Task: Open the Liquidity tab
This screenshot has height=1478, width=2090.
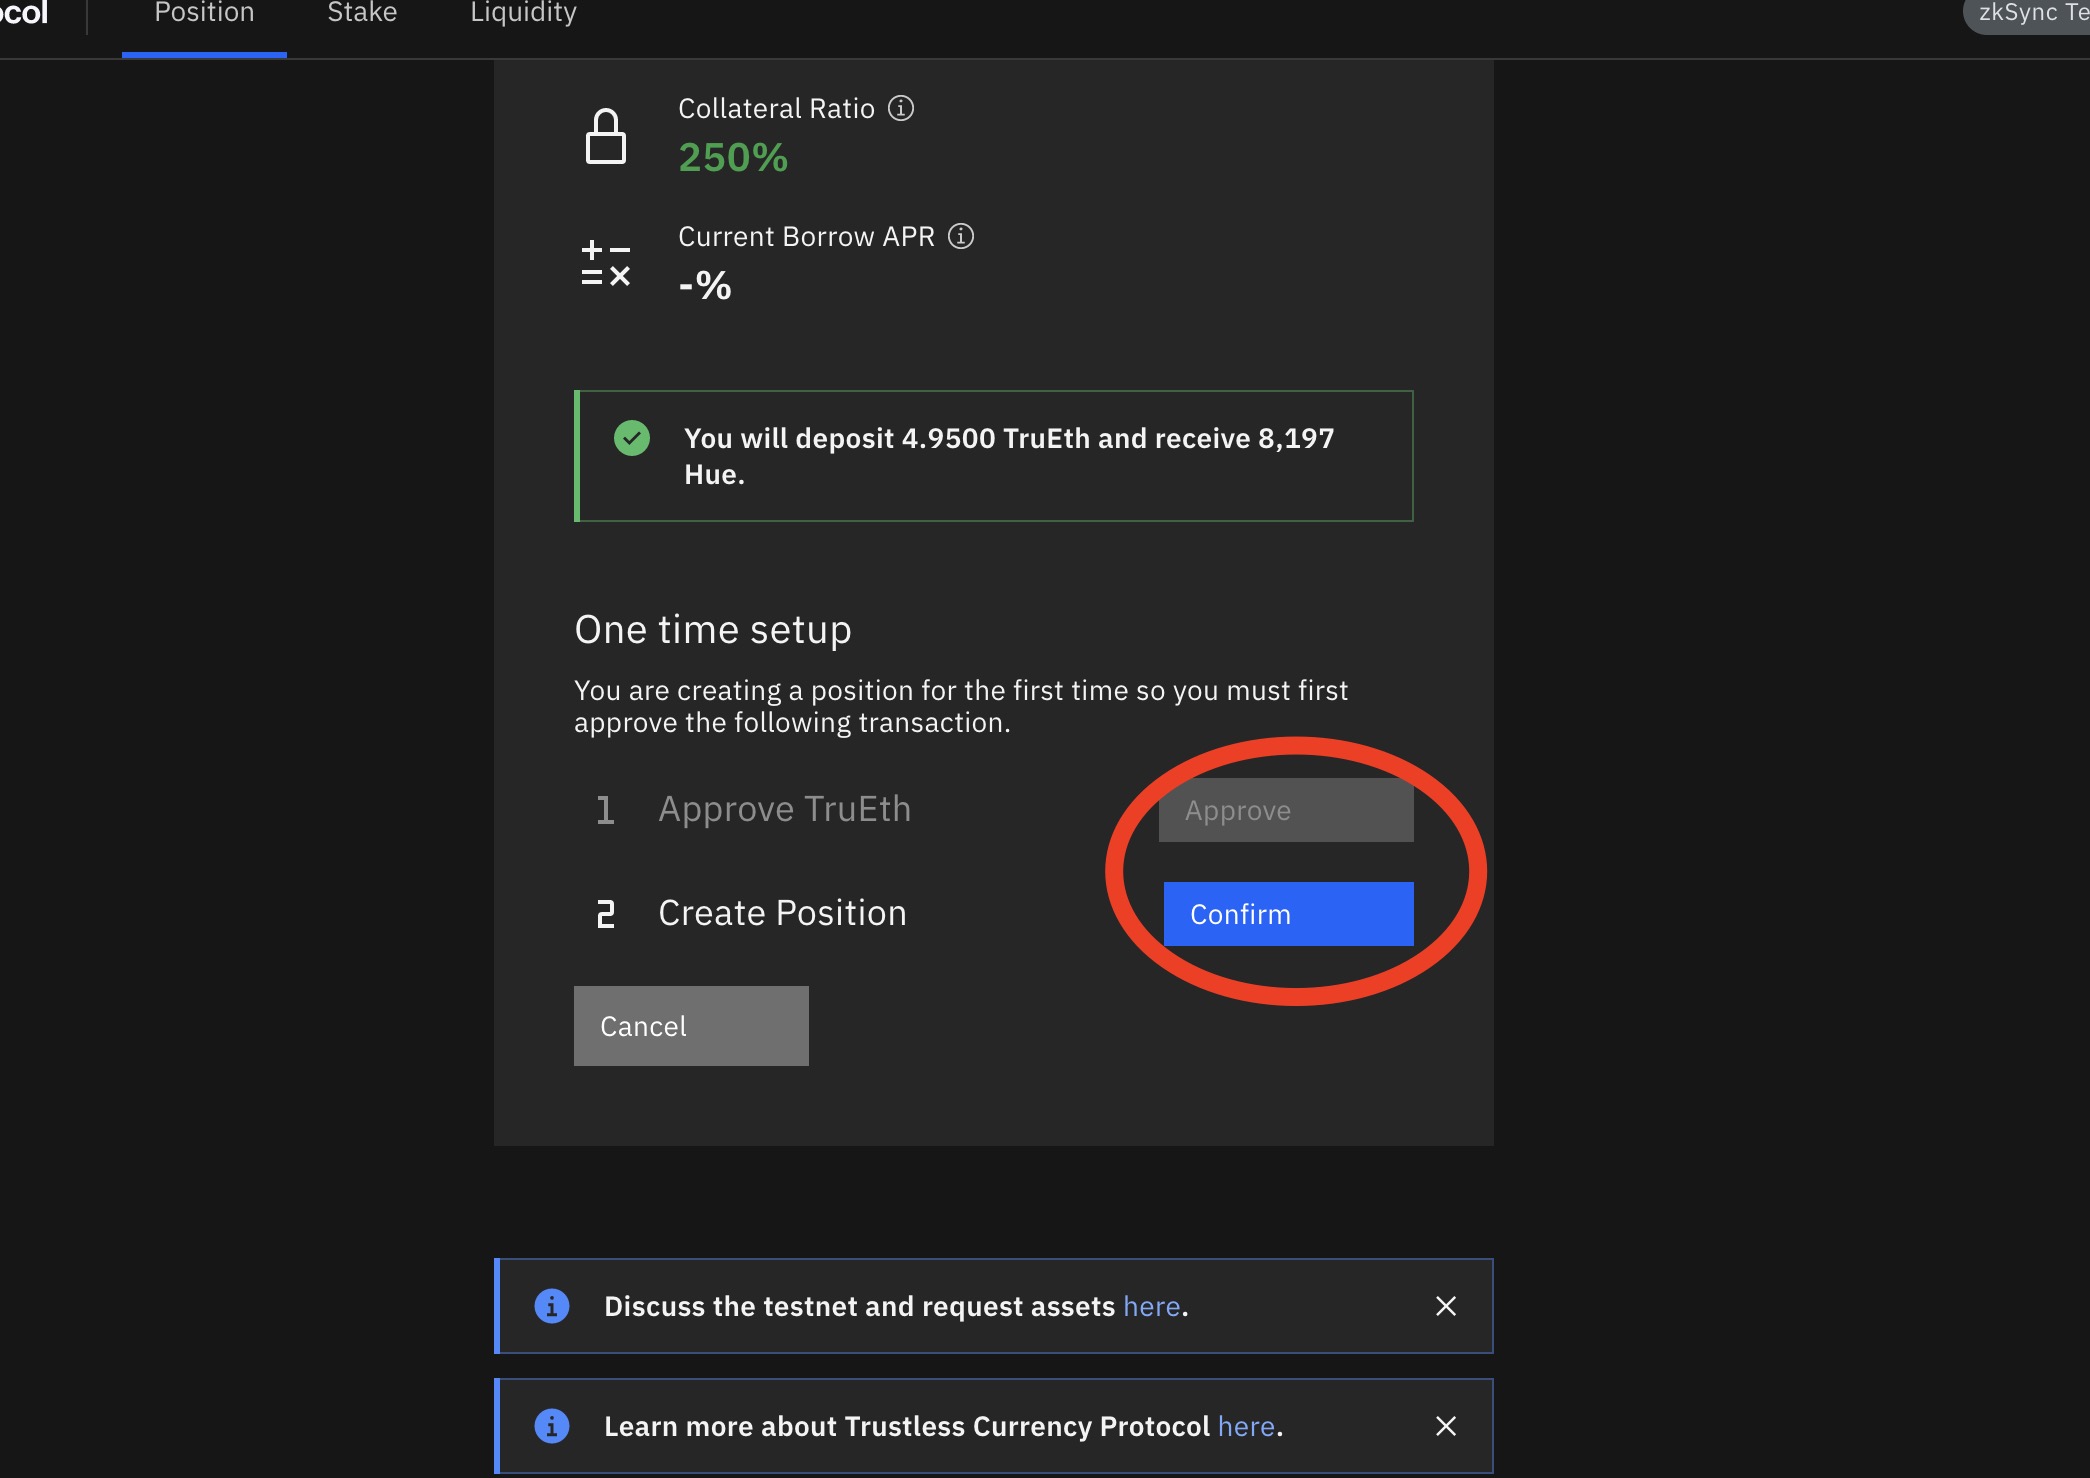Action: 523,14
